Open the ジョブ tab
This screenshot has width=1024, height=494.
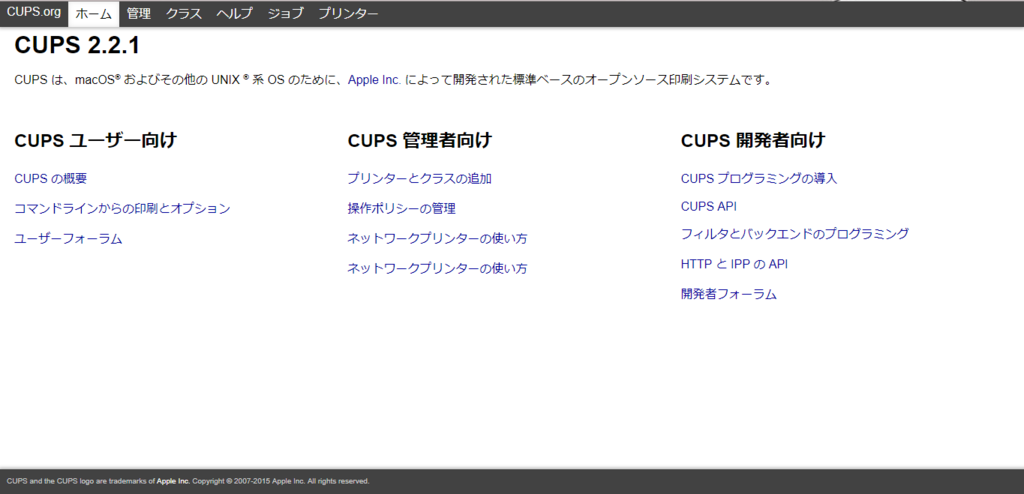click(x=285, y=14)
